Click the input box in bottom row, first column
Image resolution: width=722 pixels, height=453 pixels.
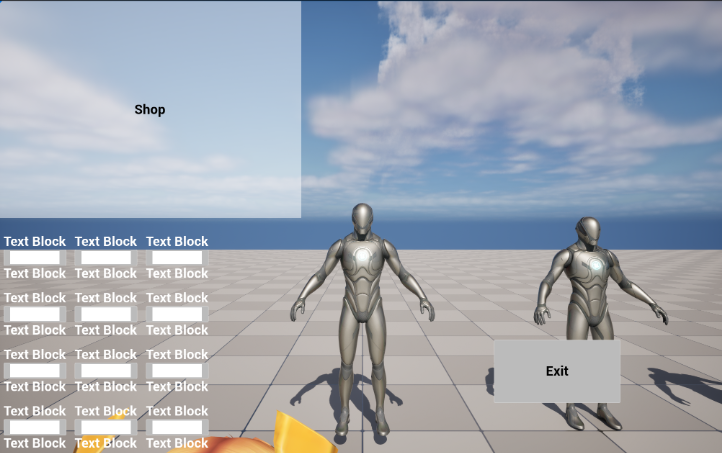click(35, 427)
